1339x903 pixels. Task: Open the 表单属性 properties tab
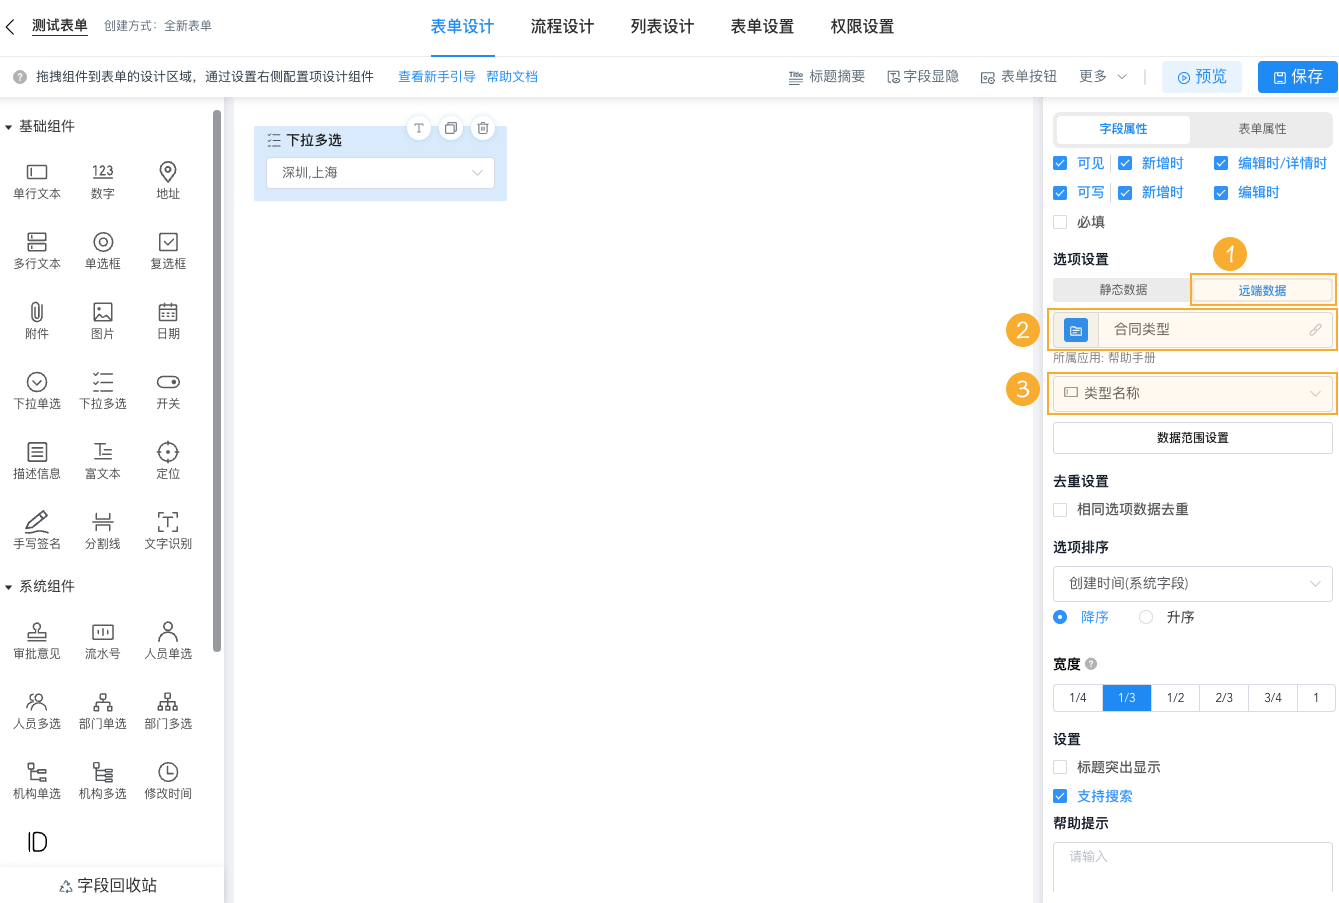pos(1261,130)
